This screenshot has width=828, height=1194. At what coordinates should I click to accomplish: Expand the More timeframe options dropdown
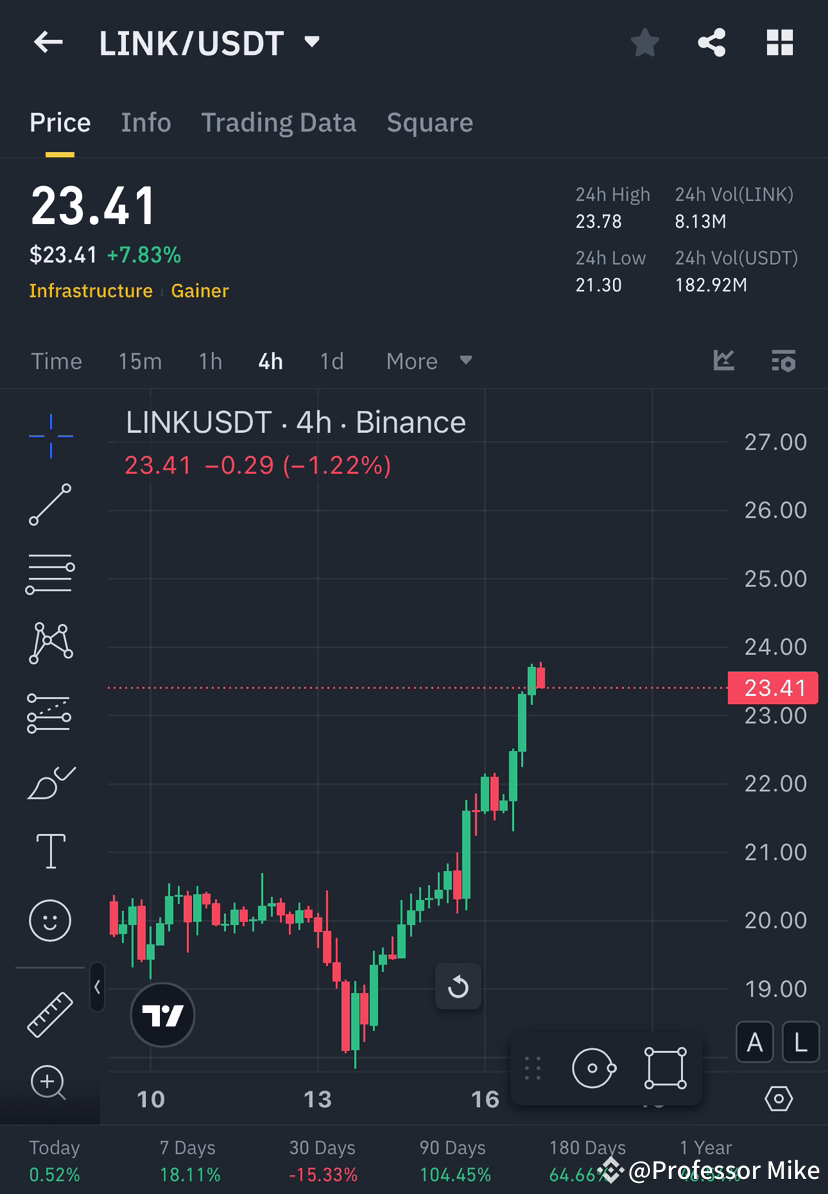pos(428,361)
